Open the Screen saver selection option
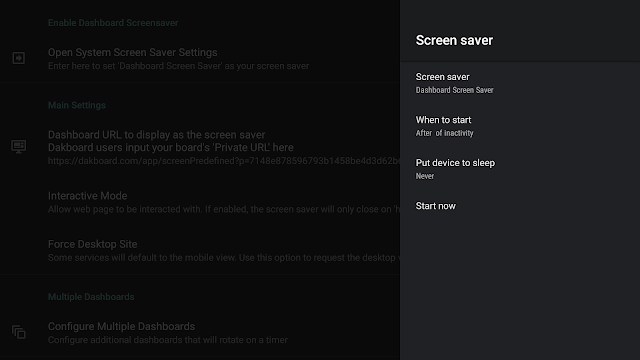The height and width of the screenshot is (360, 640). pos(520,83)
